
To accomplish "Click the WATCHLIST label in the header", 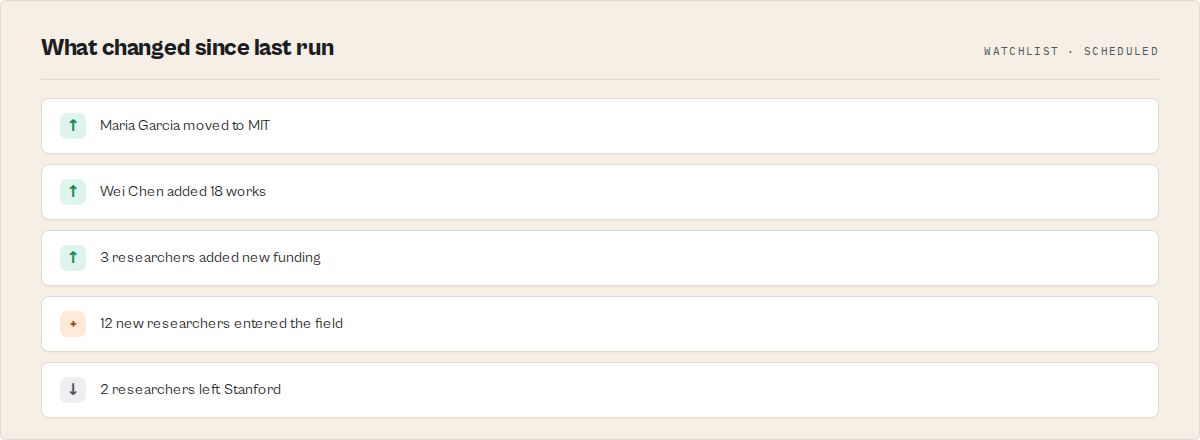I will click(x=1021, y=51).
